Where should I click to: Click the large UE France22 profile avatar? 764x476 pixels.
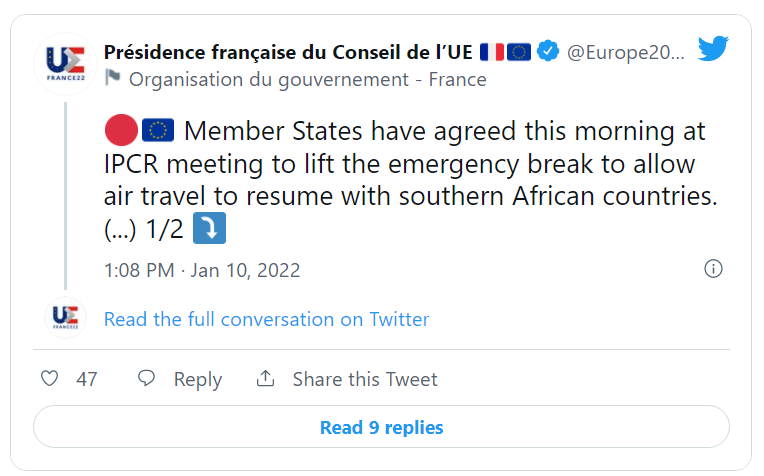pyautogui.click(x=65, y=64)
